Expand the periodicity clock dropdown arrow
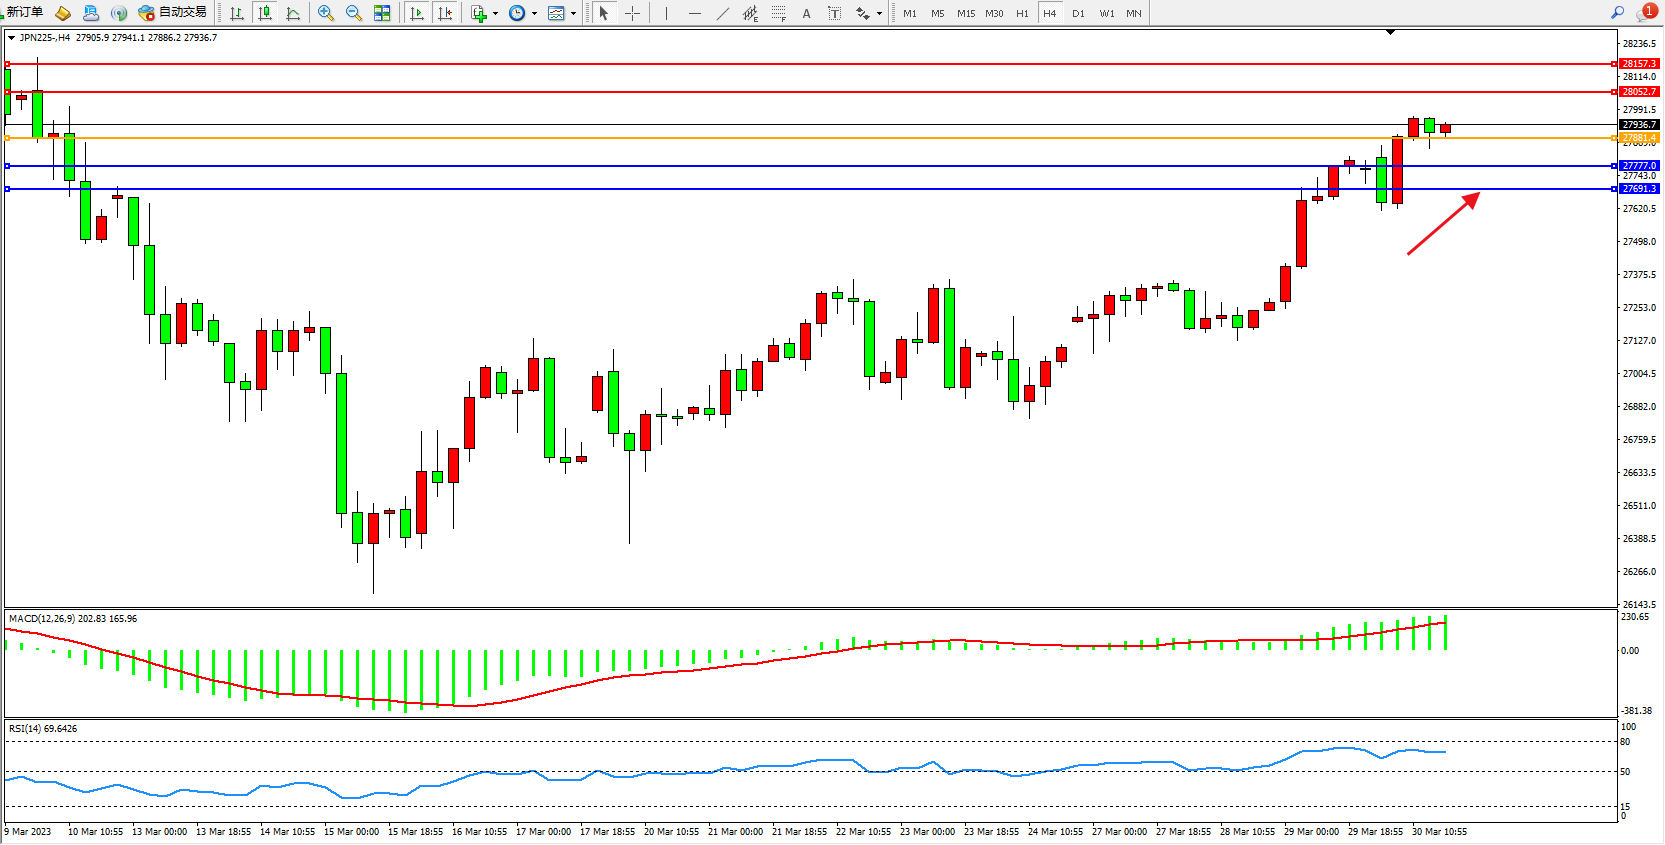1665x845 pixels. click(535, 14)
